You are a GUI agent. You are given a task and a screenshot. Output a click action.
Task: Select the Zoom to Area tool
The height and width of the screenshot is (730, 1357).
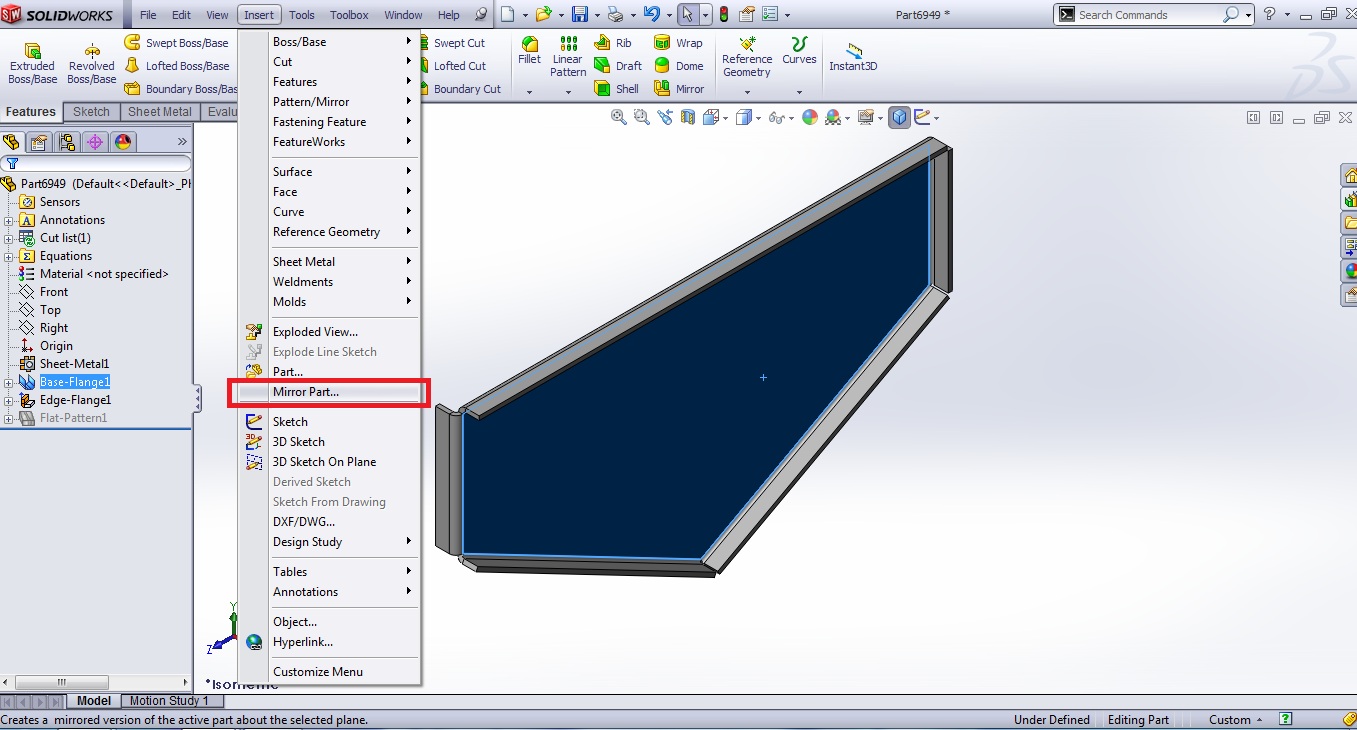(640, 117)
